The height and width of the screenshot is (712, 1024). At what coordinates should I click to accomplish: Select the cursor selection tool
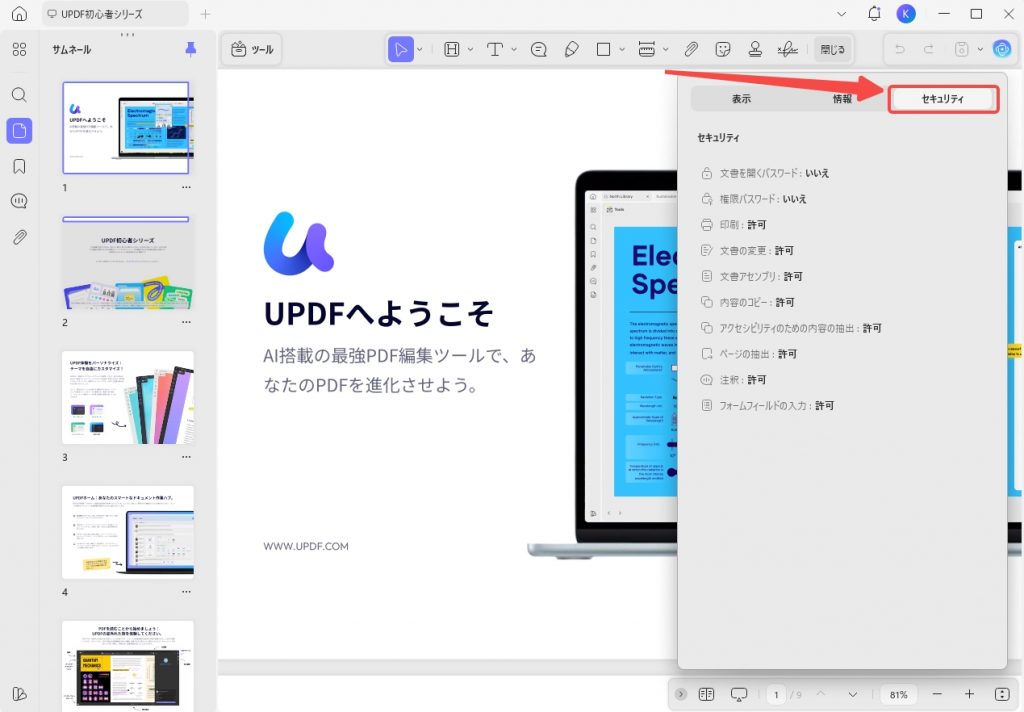[400, 49]
